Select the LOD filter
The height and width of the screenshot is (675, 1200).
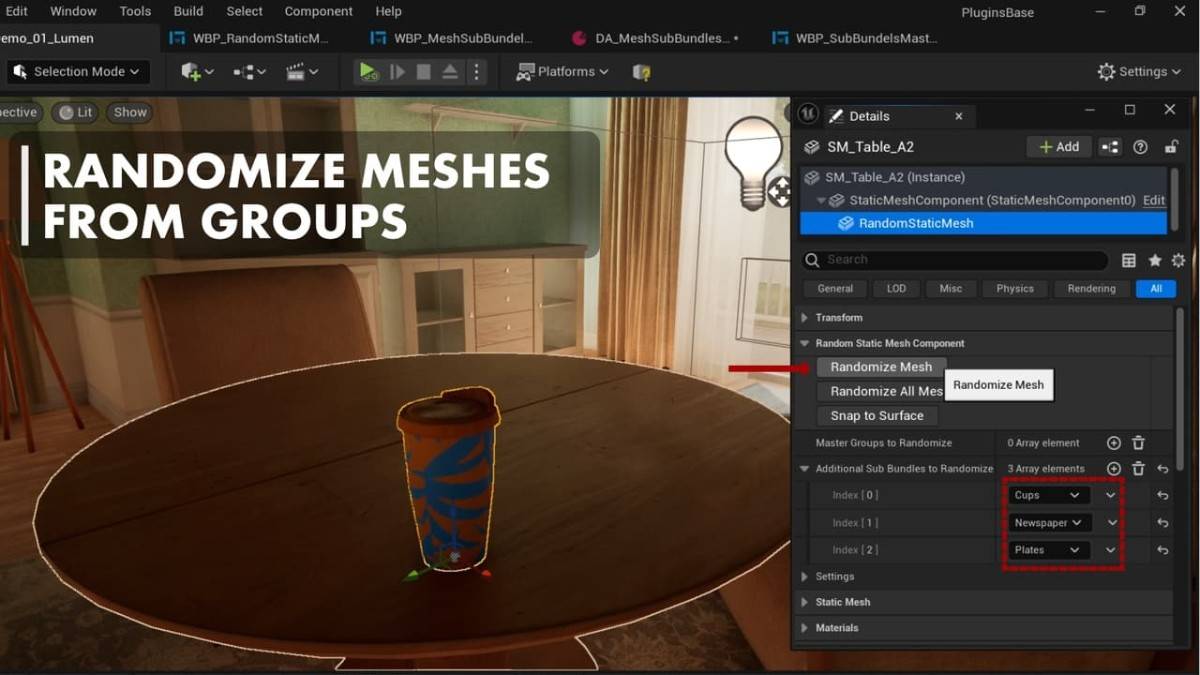(896, 288)
